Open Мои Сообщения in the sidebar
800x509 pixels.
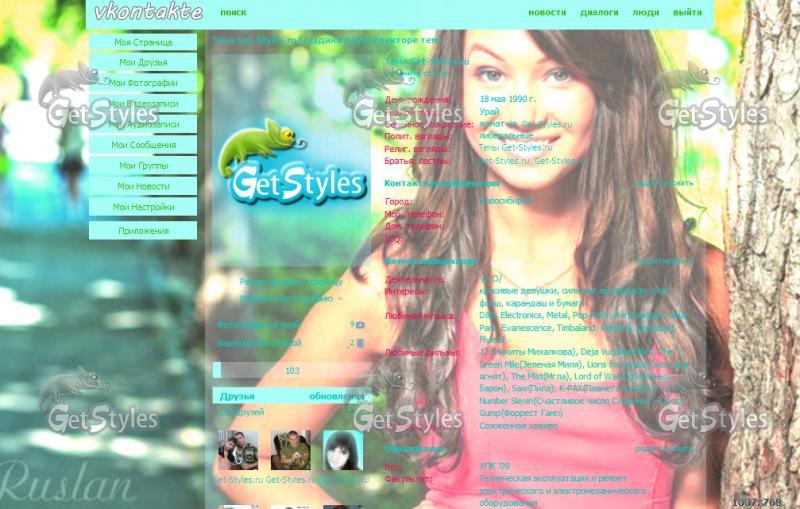pyautogui.click(x=143, y=145)
